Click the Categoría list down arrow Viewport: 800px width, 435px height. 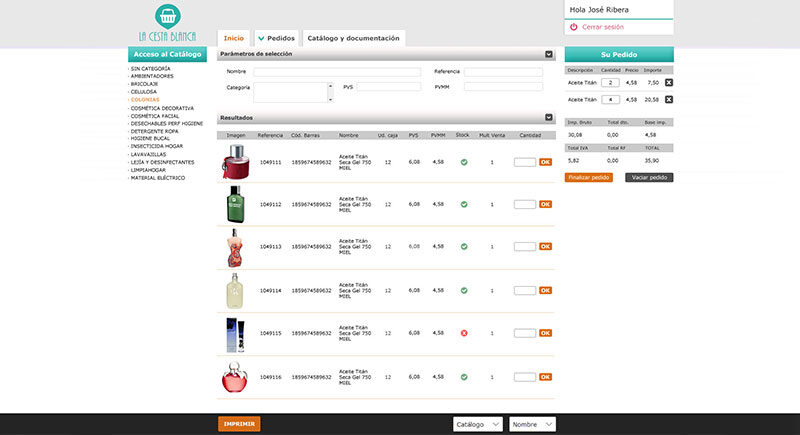[330, 99]
